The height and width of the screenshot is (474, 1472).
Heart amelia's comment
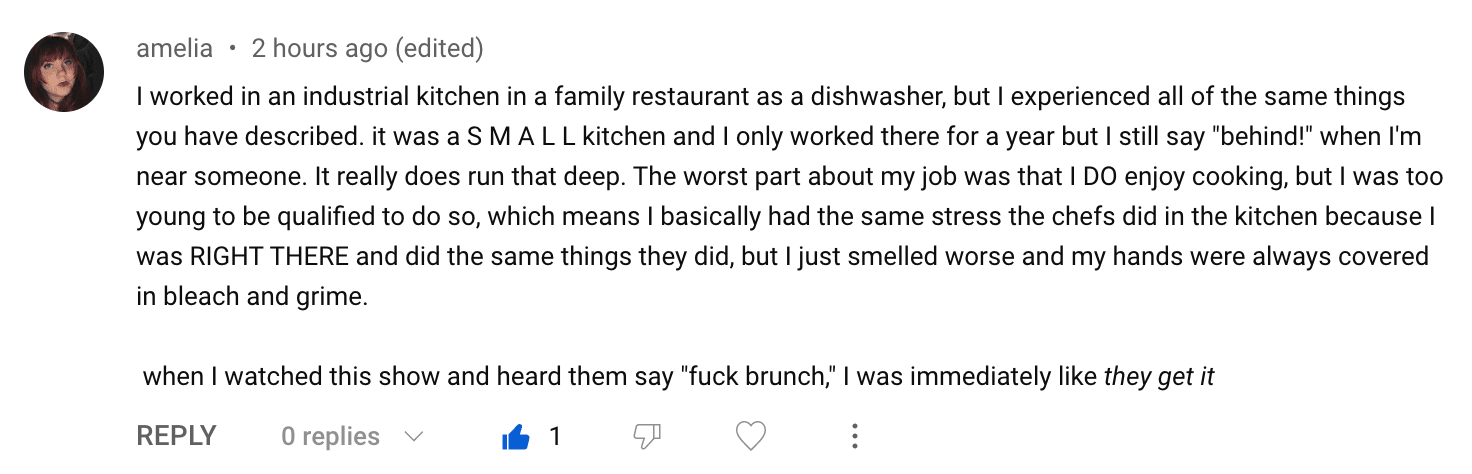751,437
